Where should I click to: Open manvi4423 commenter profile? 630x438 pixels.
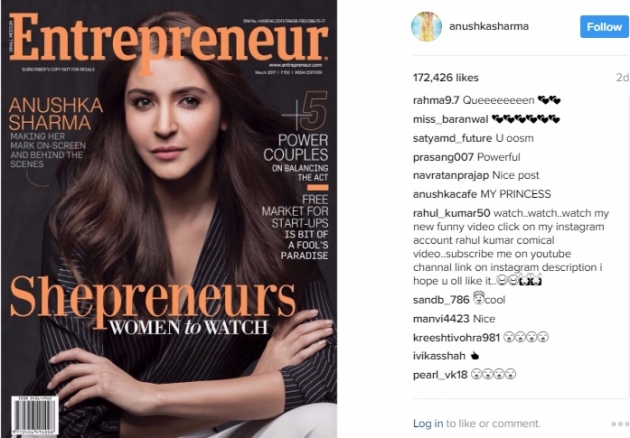[441, 319]
